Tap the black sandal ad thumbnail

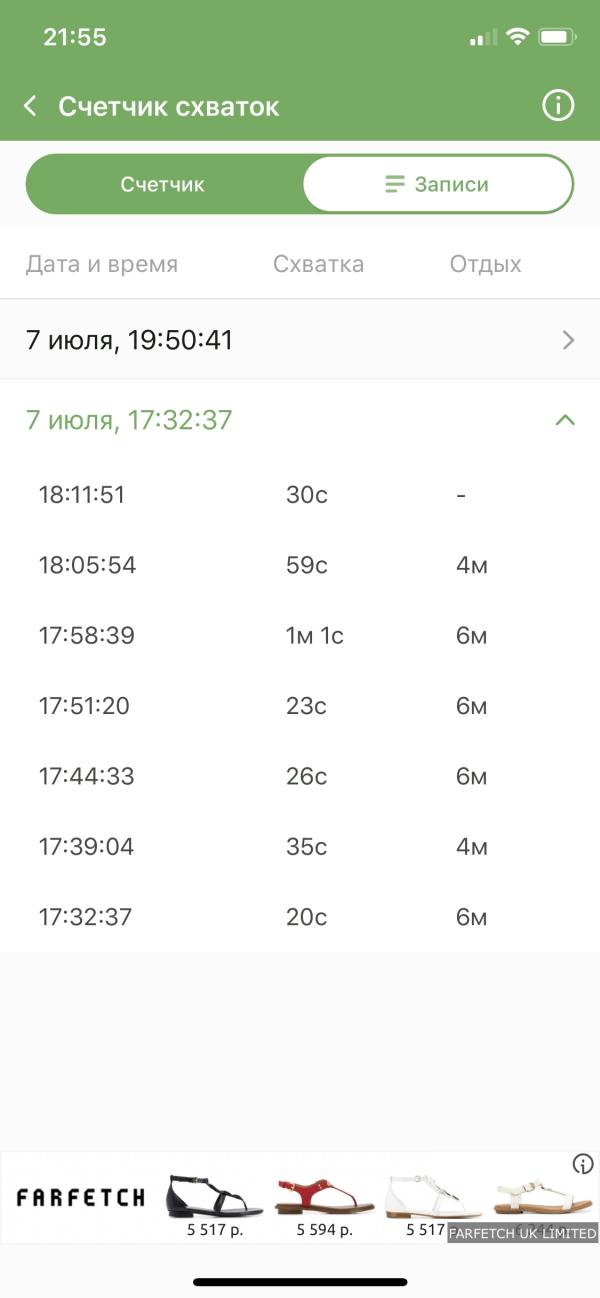pos(214,1196)
